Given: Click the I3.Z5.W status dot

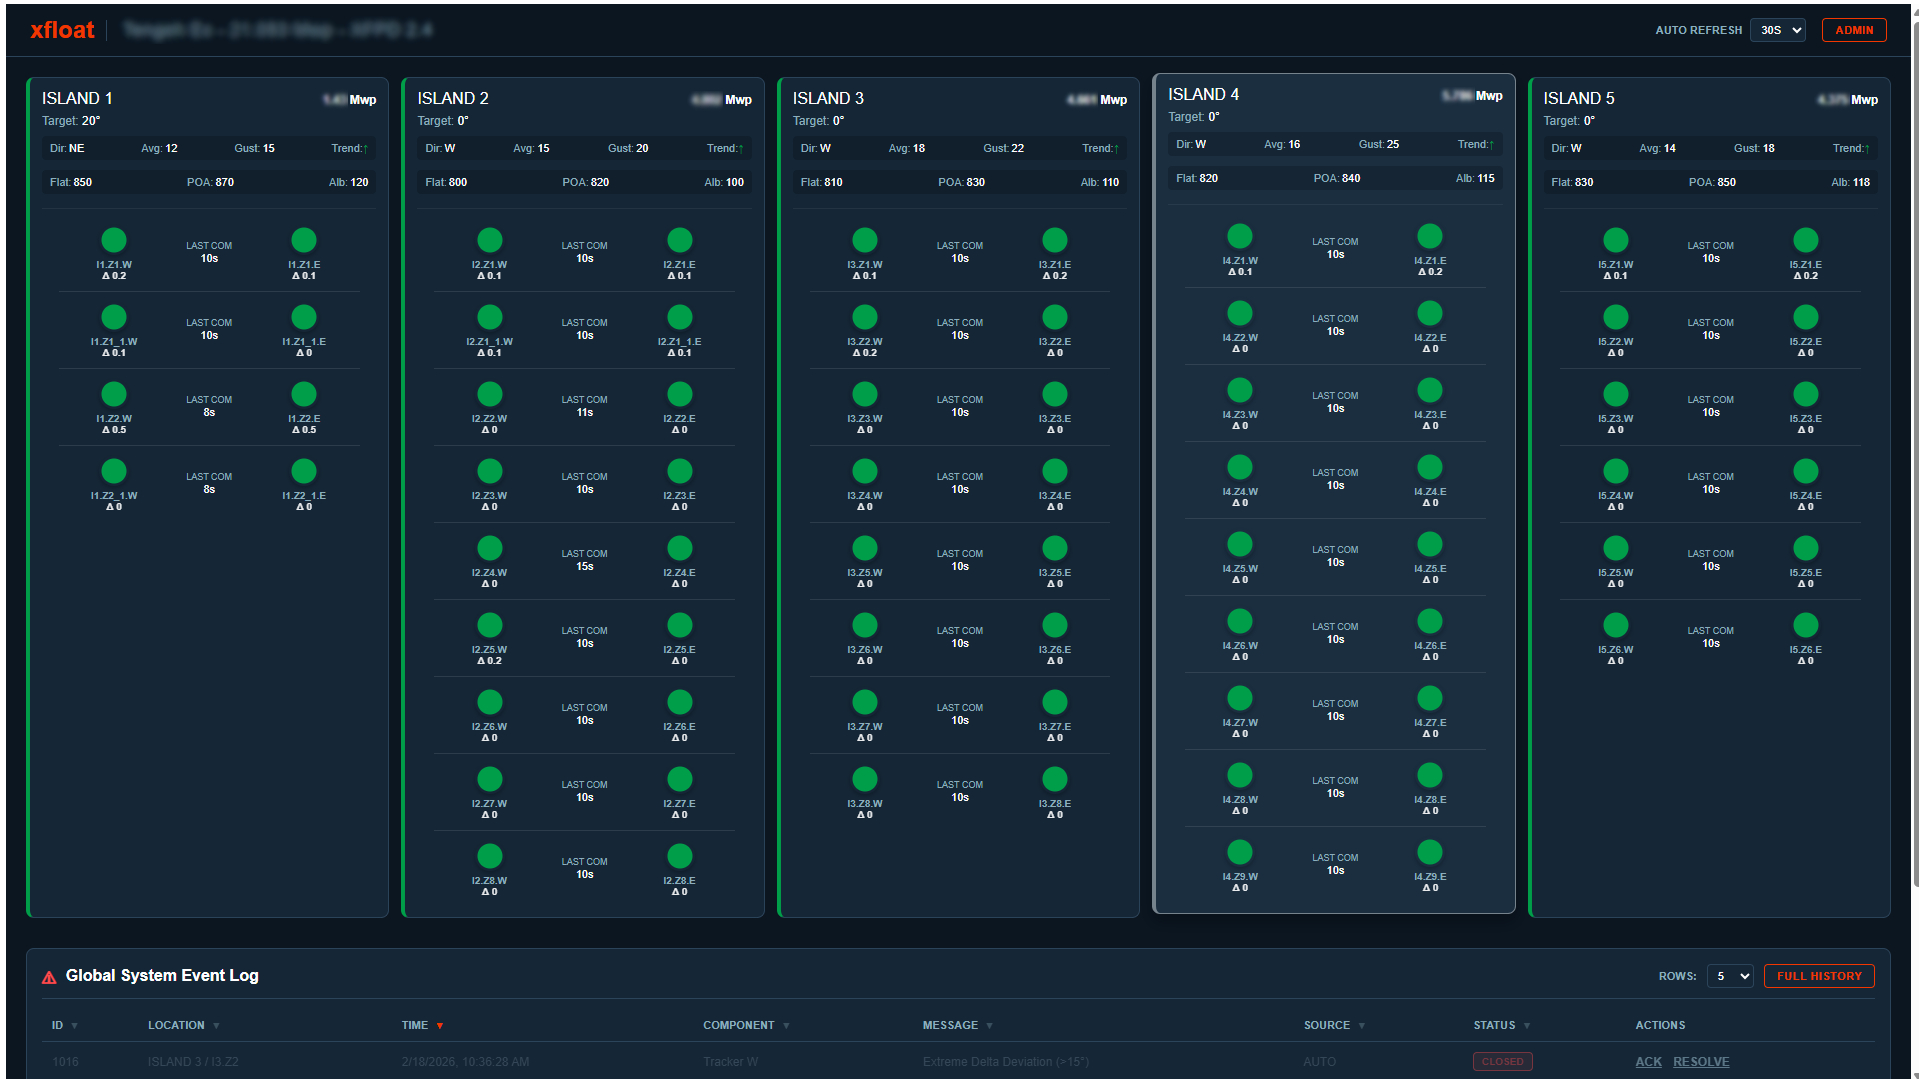Looking at the screenshot, I should tap(864, 547).
